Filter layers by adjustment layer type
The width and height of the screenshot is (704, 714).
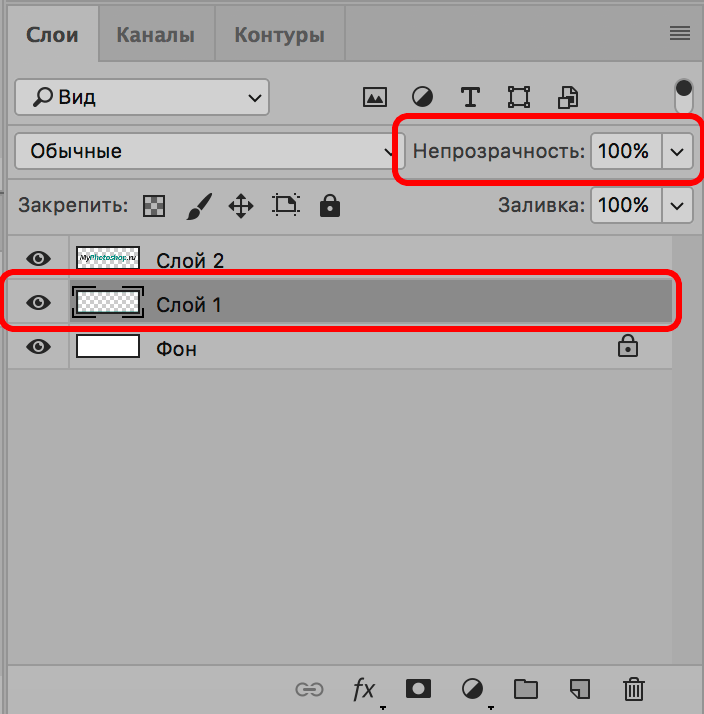[x=423, y=97]
